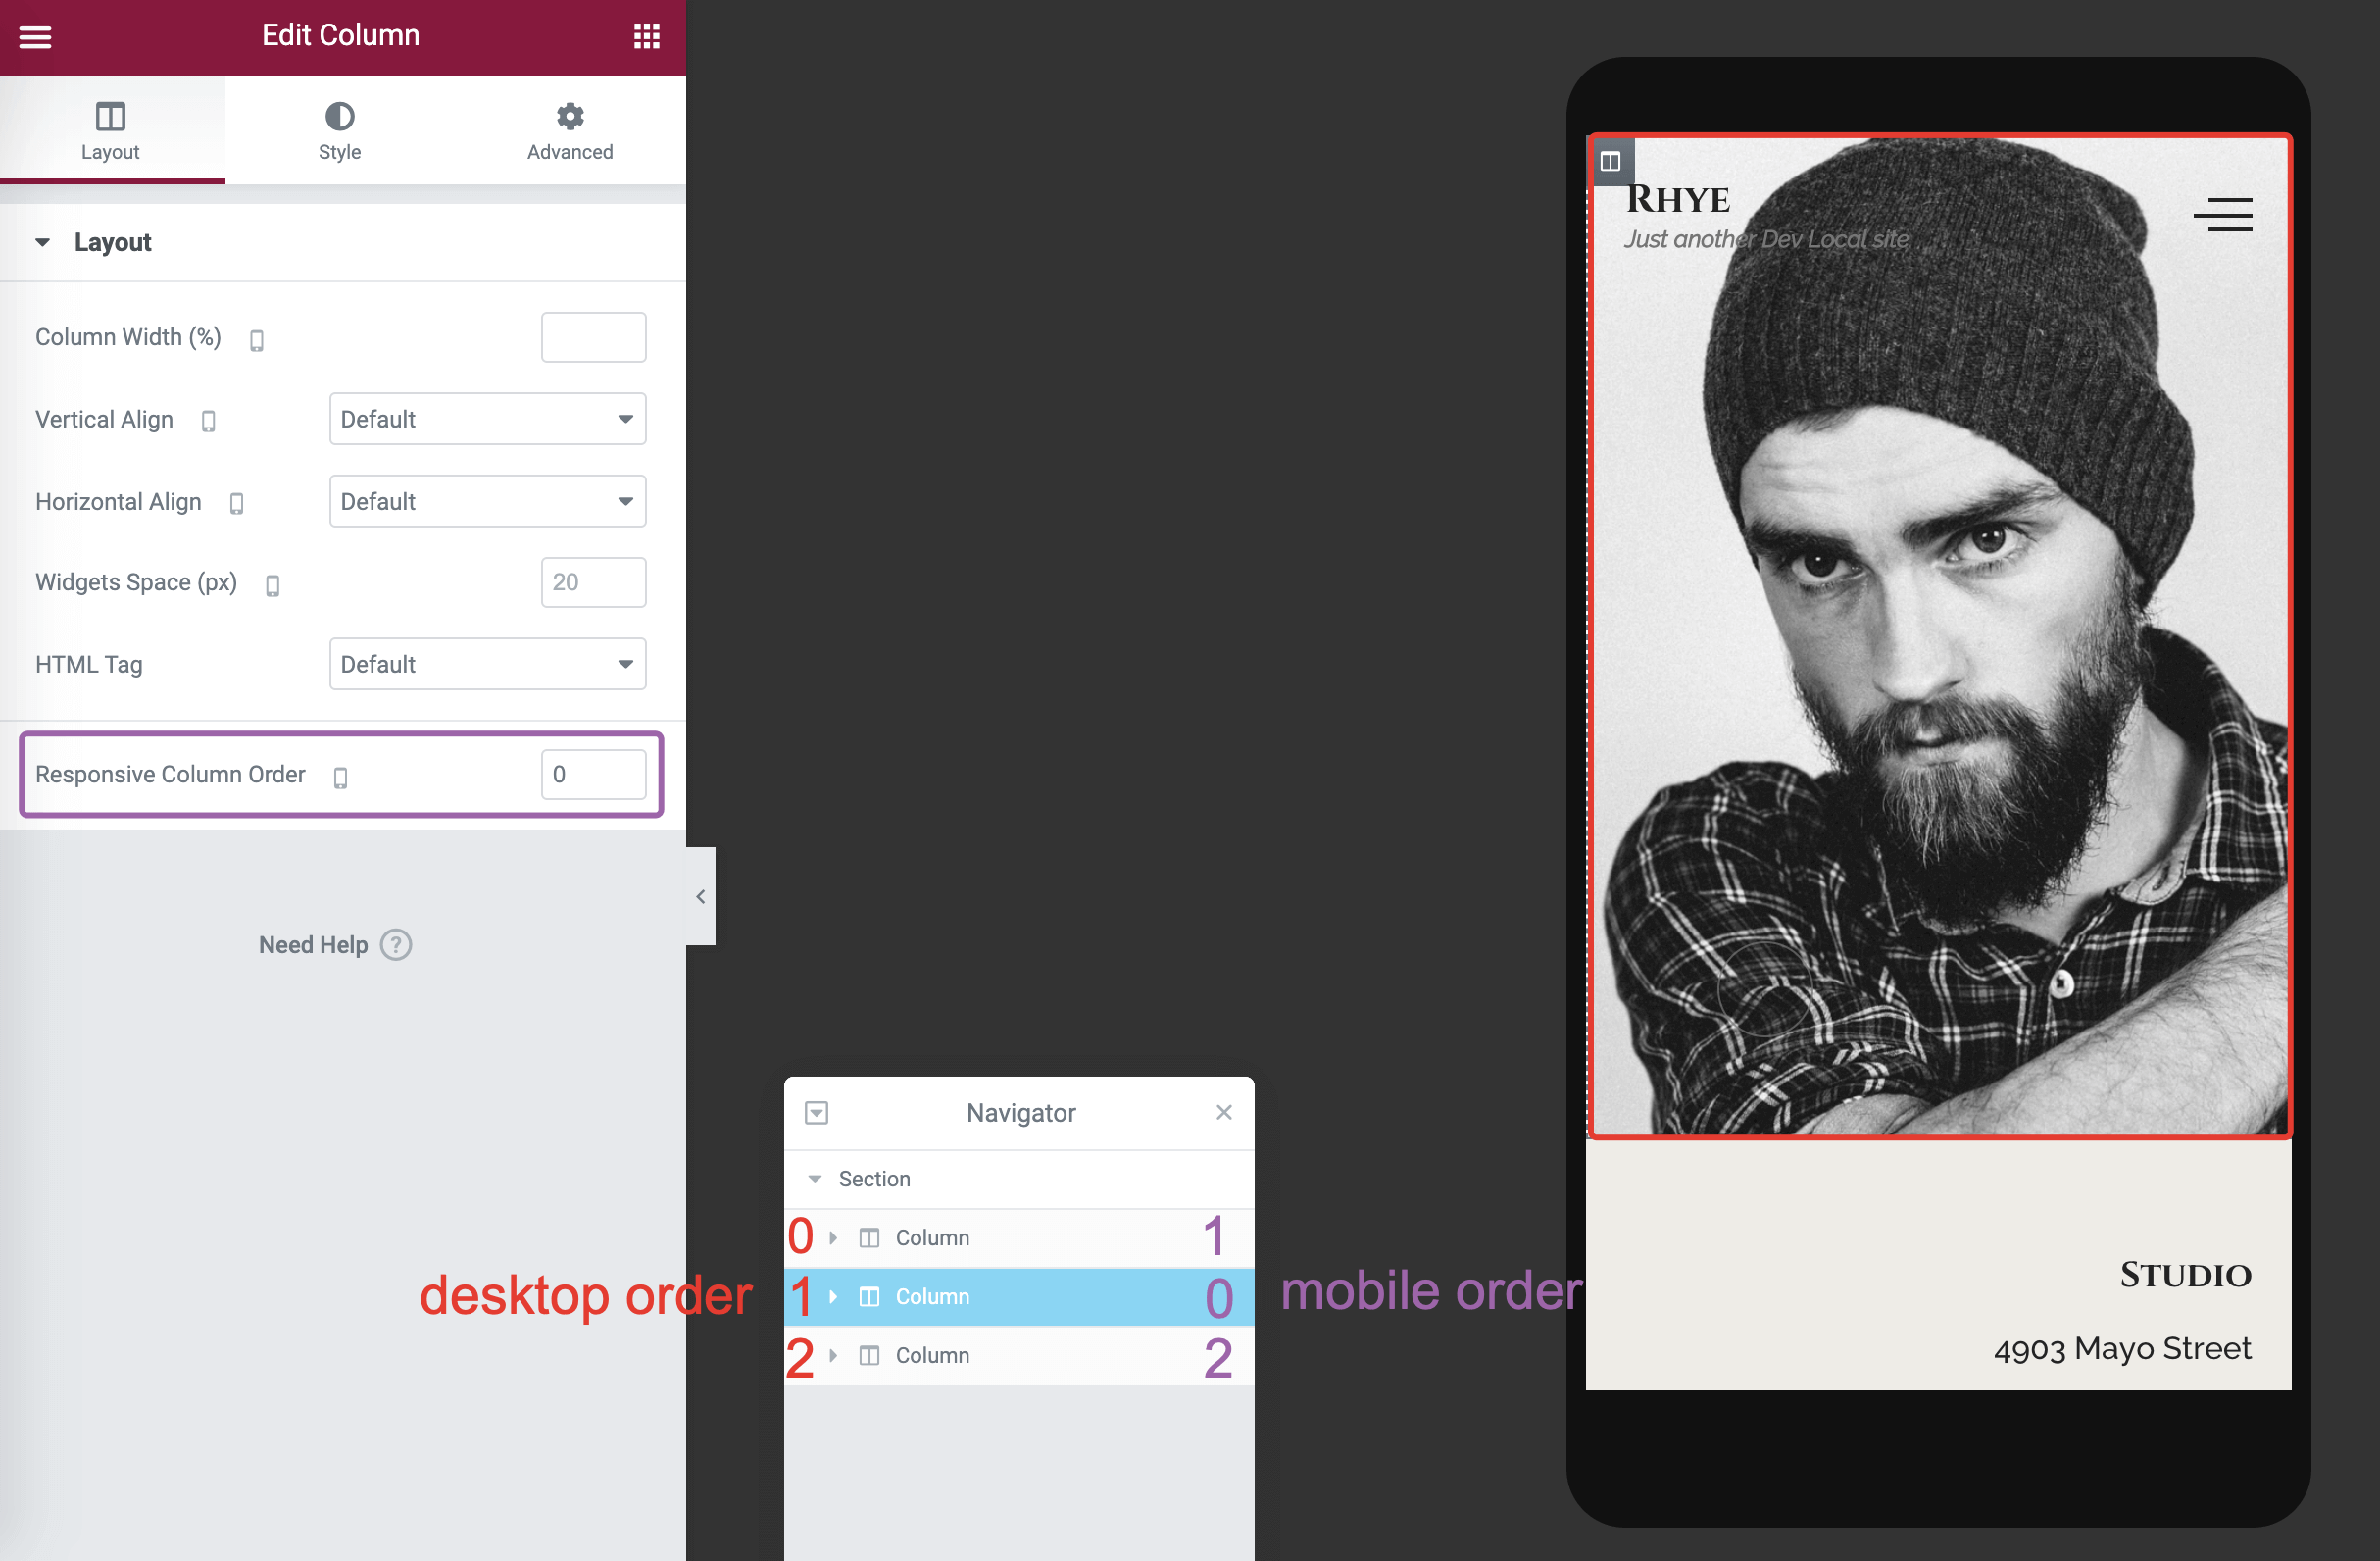Click responsive device icon beside Column Width

pyautogui.click(x=257, y=341)
